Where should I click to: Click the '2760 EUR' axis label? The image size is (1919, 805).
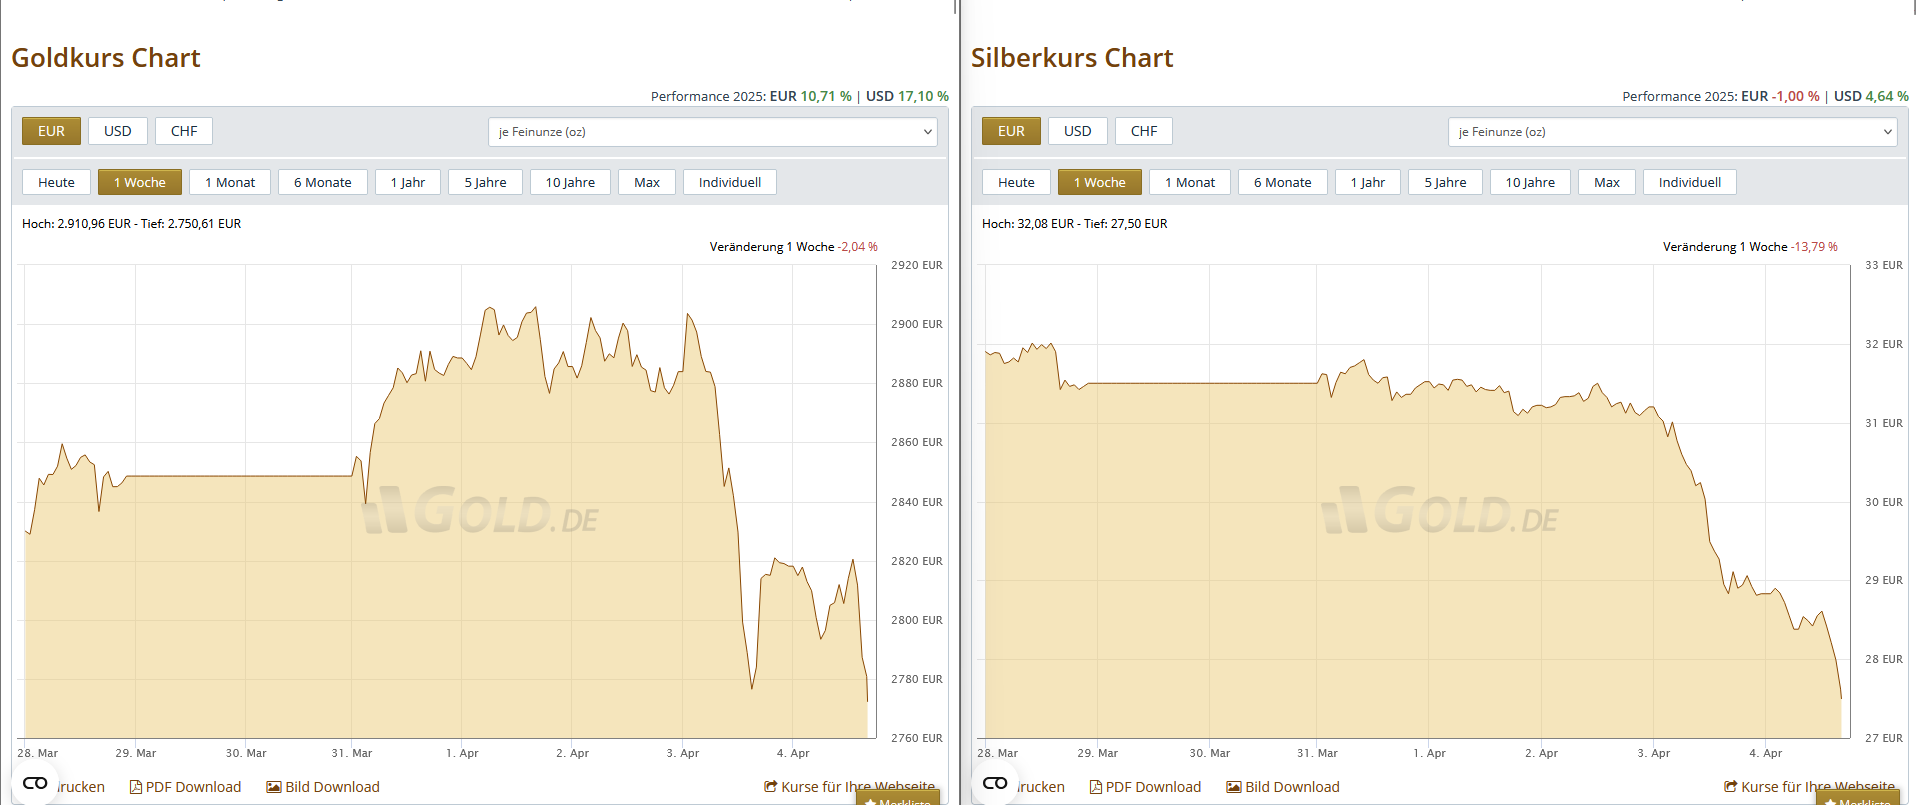[x=917, y=738]
